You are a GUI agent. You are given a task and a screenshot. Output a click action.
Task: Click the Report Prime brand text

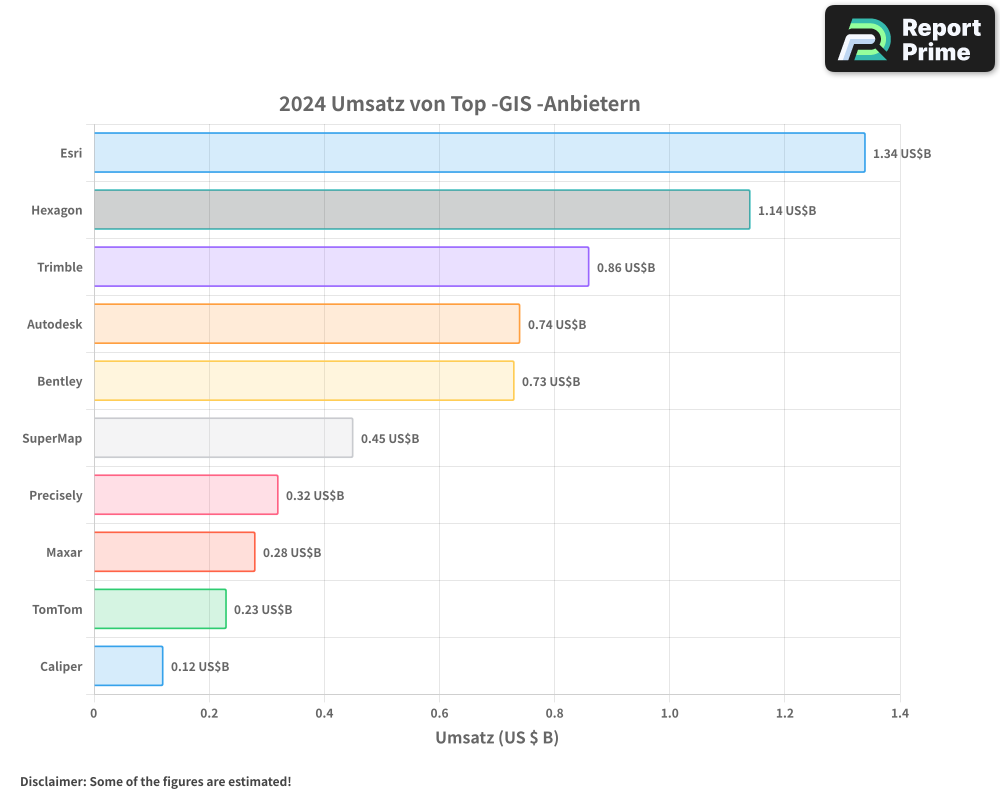point(940,40)
